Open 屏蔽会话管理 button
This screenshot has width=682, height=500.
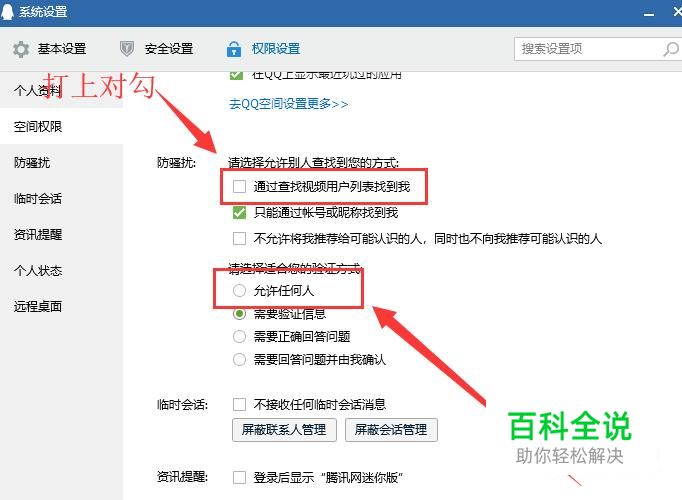coord(391,430)
